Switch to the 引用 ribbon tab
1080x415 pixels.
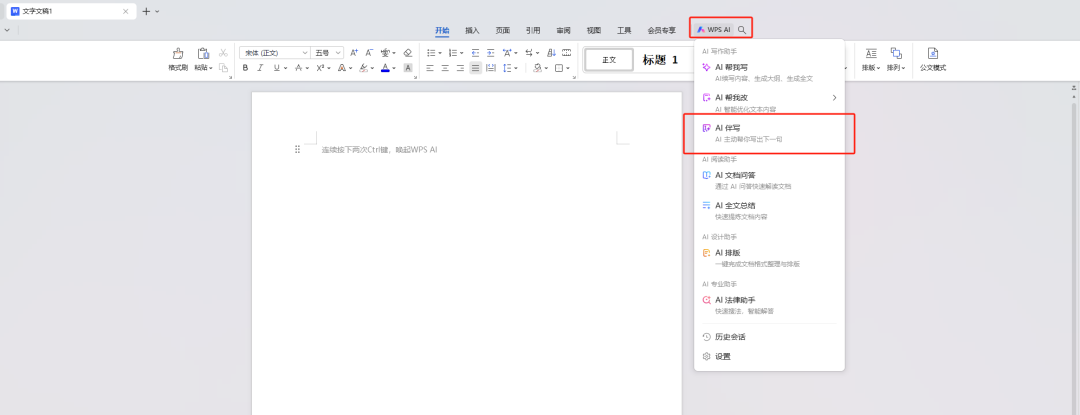tap(533, 30)
